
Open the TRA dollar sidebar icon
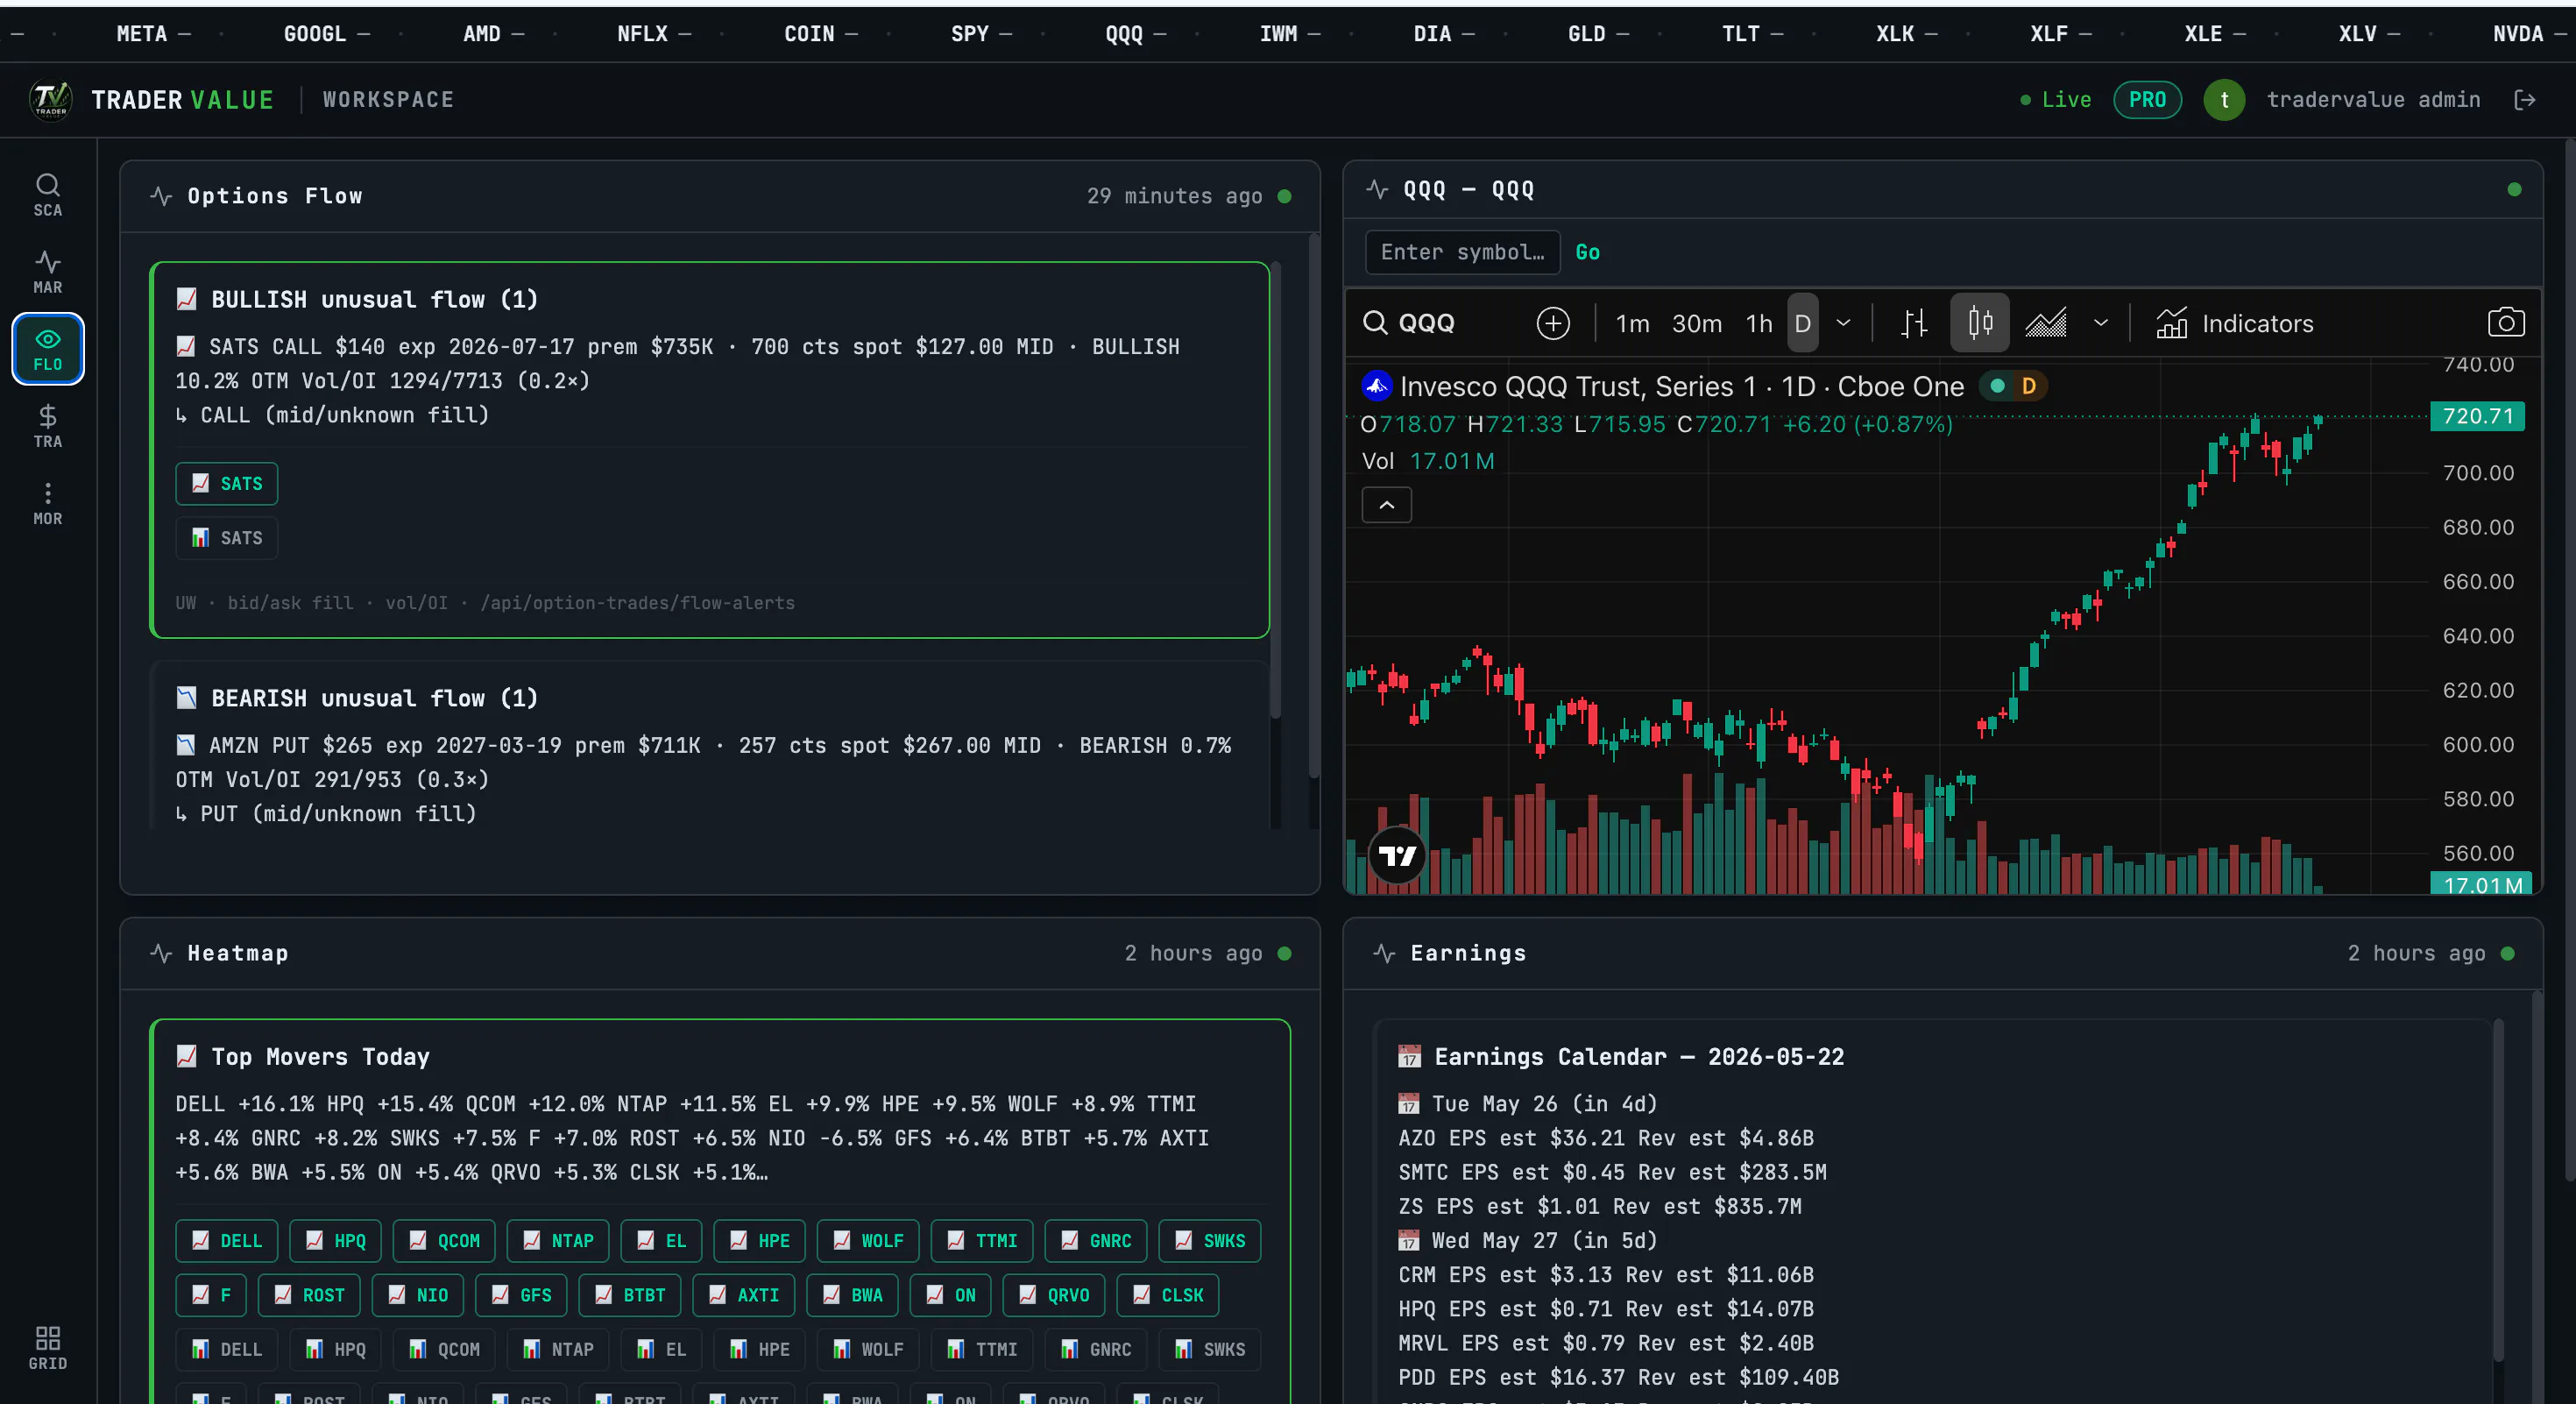click(x=47, y=426)
